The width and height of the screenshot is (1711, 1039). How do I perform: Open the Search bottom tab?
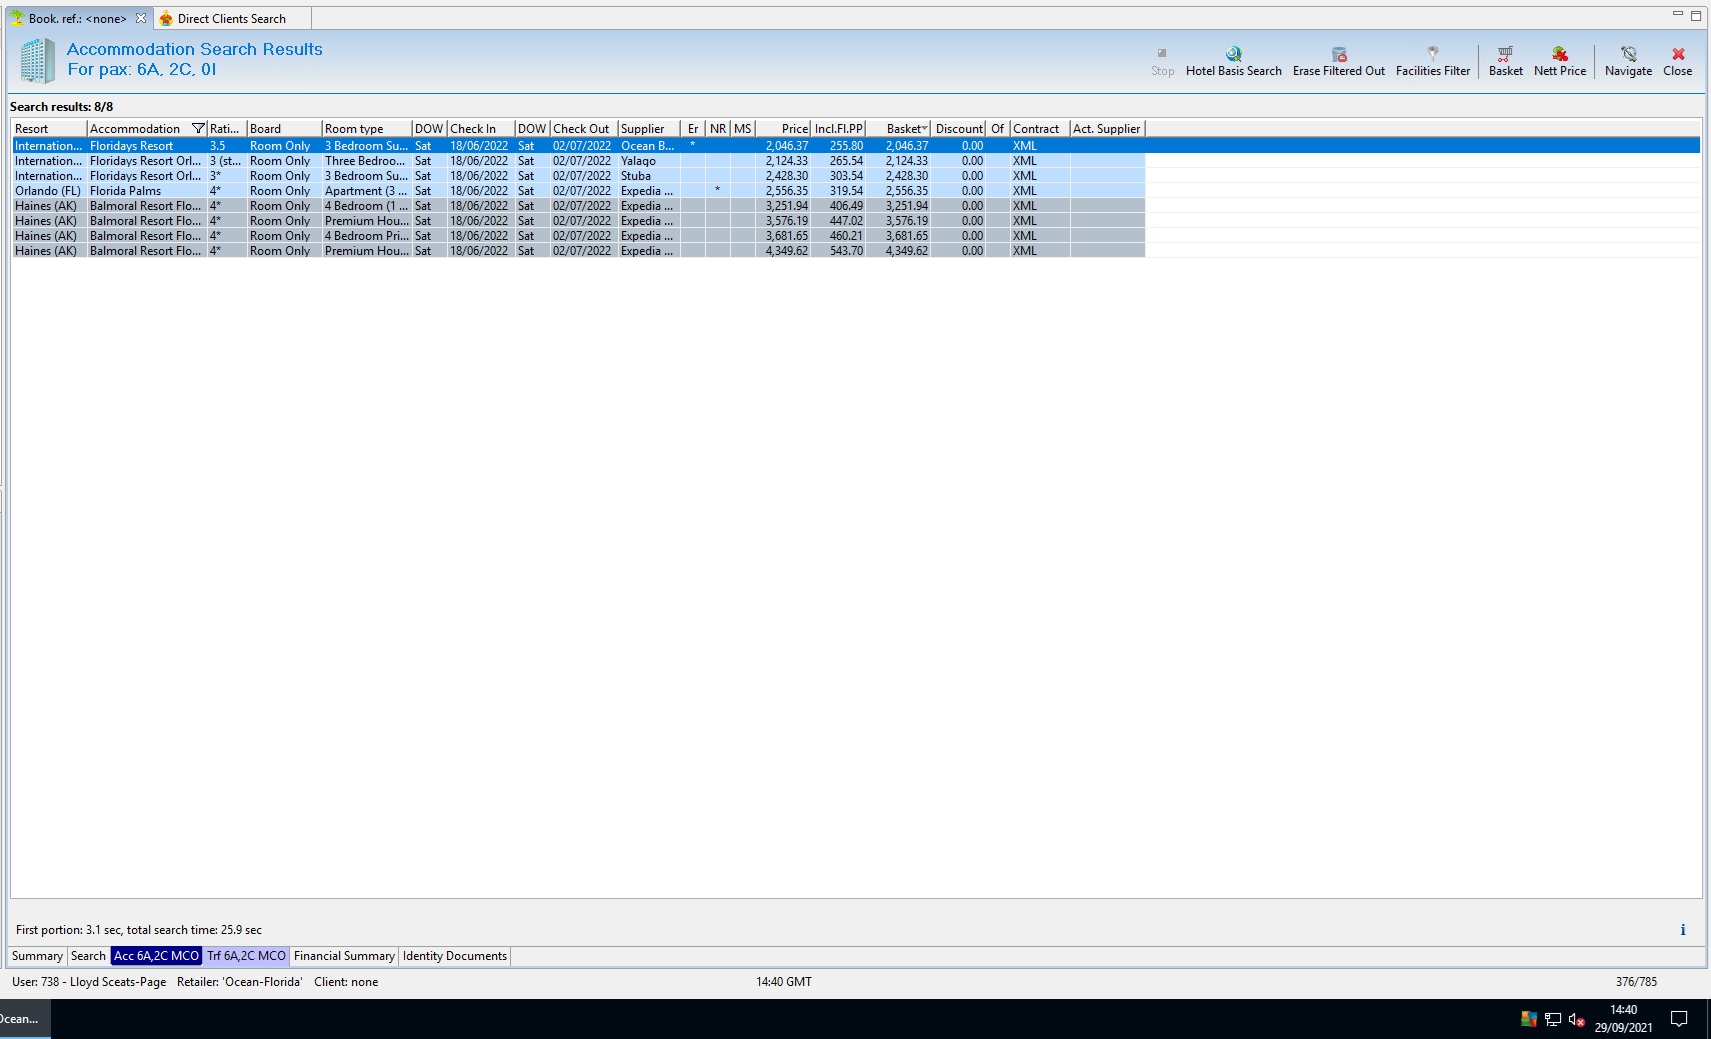coord(88,956)
